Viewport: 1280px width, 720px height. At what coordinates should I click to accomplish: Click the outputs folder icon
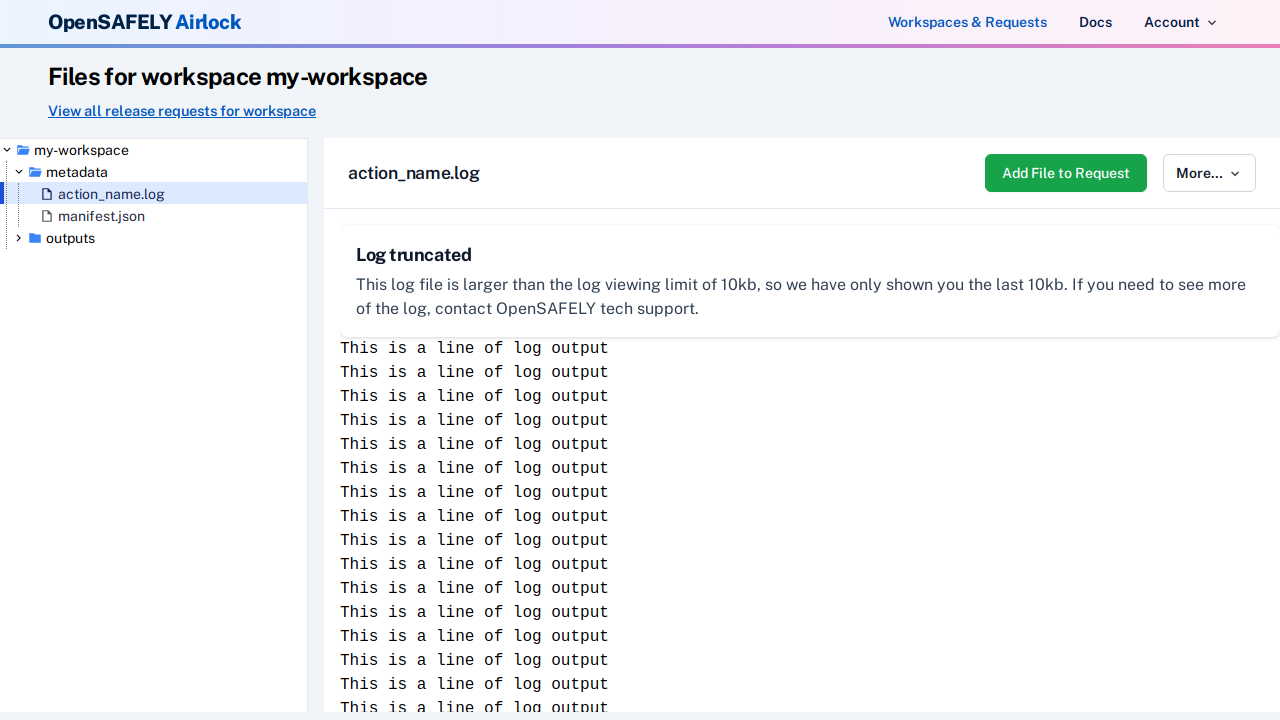coord(35,238)
